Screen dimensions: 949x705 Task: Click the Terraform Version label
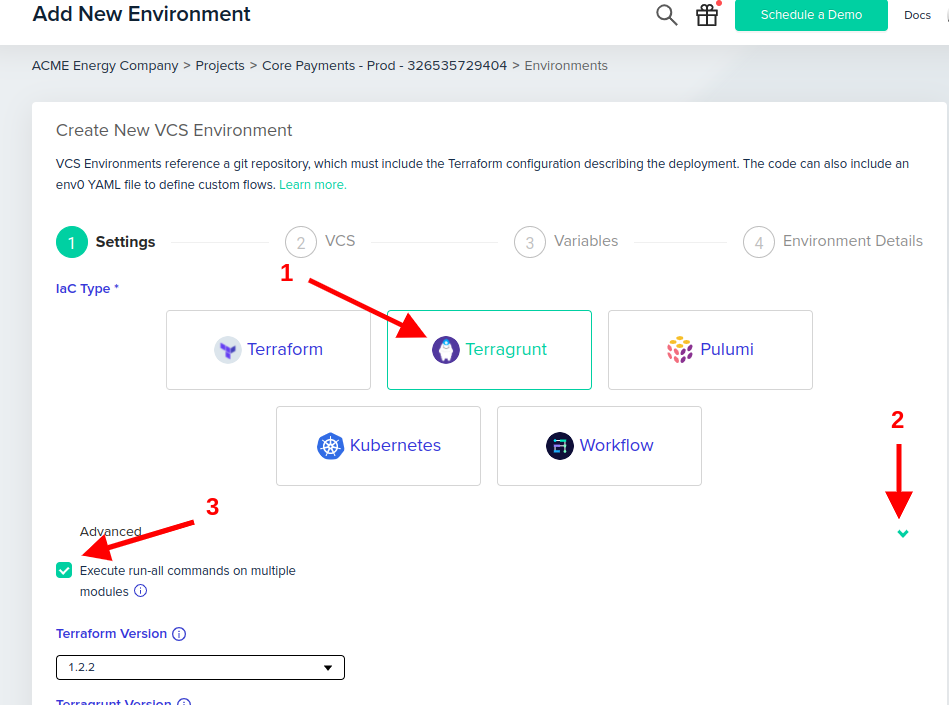(x=111, y=634)
